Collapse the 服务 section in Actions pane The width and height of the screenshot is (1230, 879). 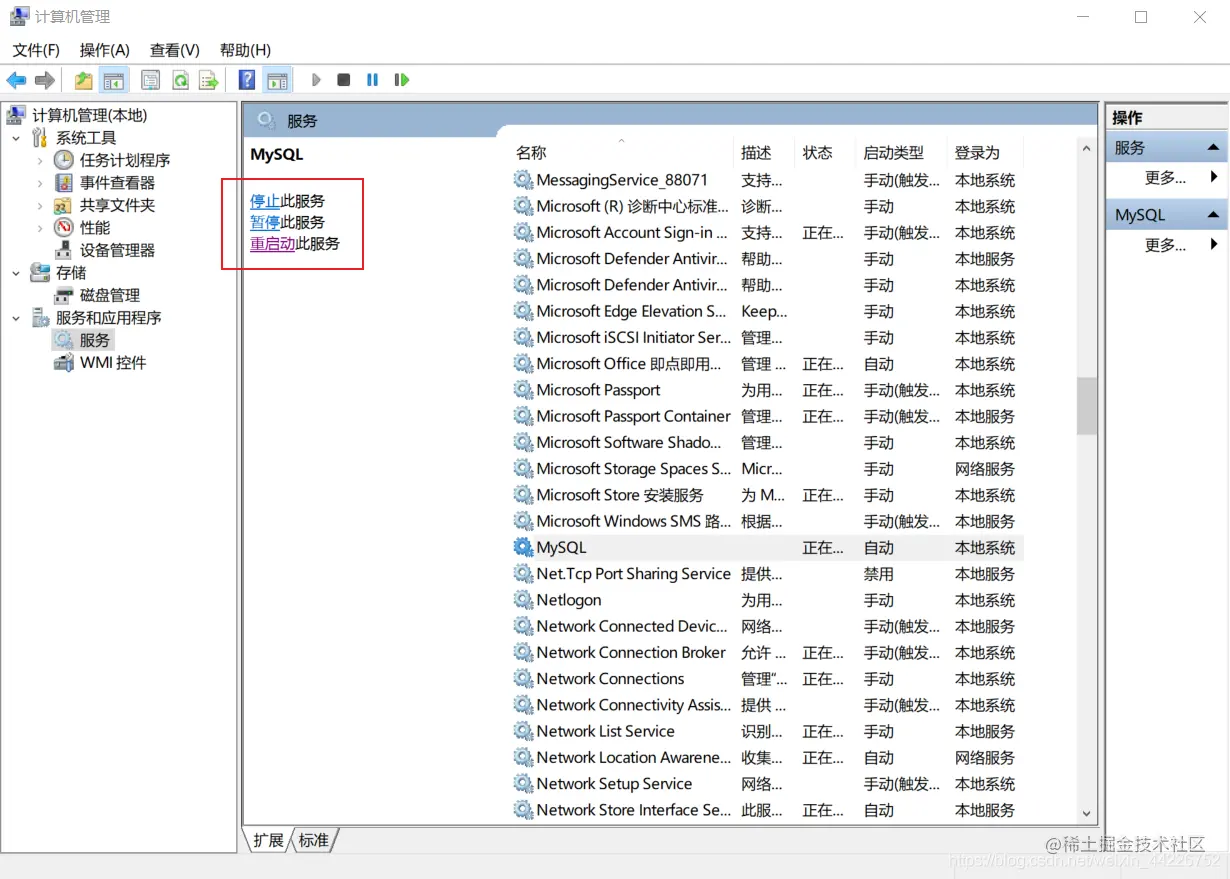click(x=1213, y=147)
